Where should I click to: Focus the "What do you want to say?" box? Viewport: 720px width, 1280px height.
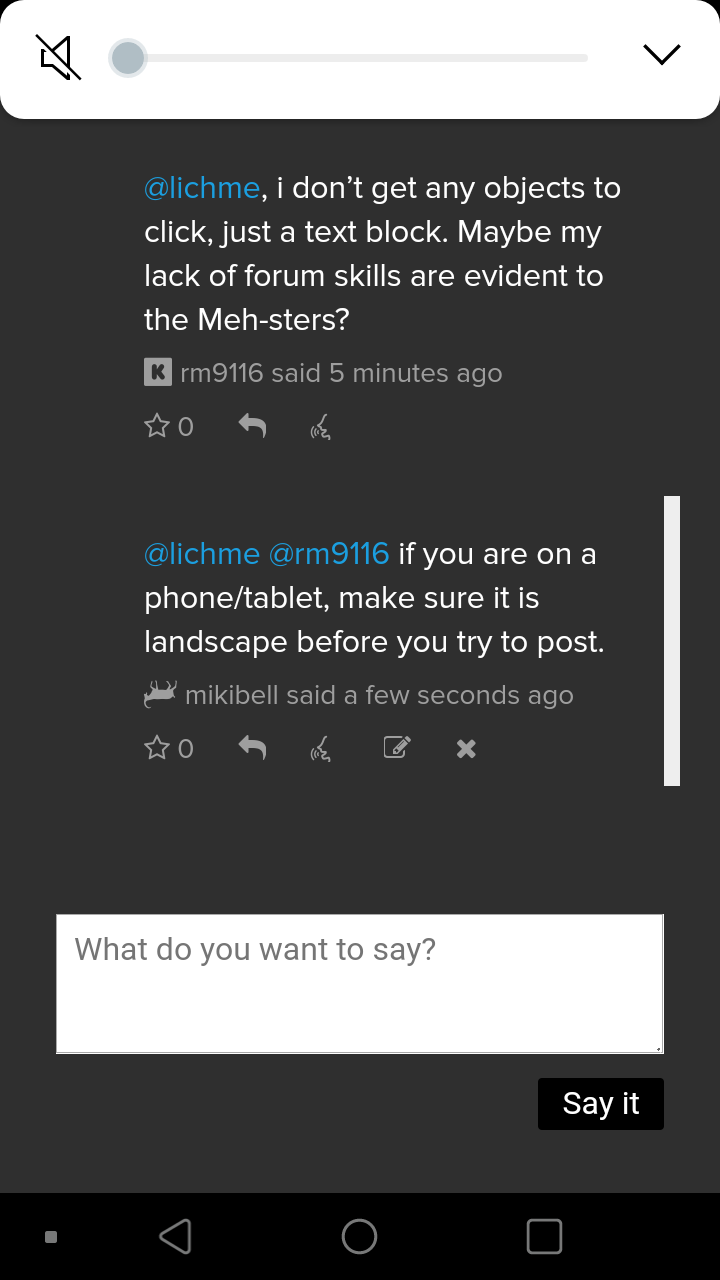click(x=360, y=983)
